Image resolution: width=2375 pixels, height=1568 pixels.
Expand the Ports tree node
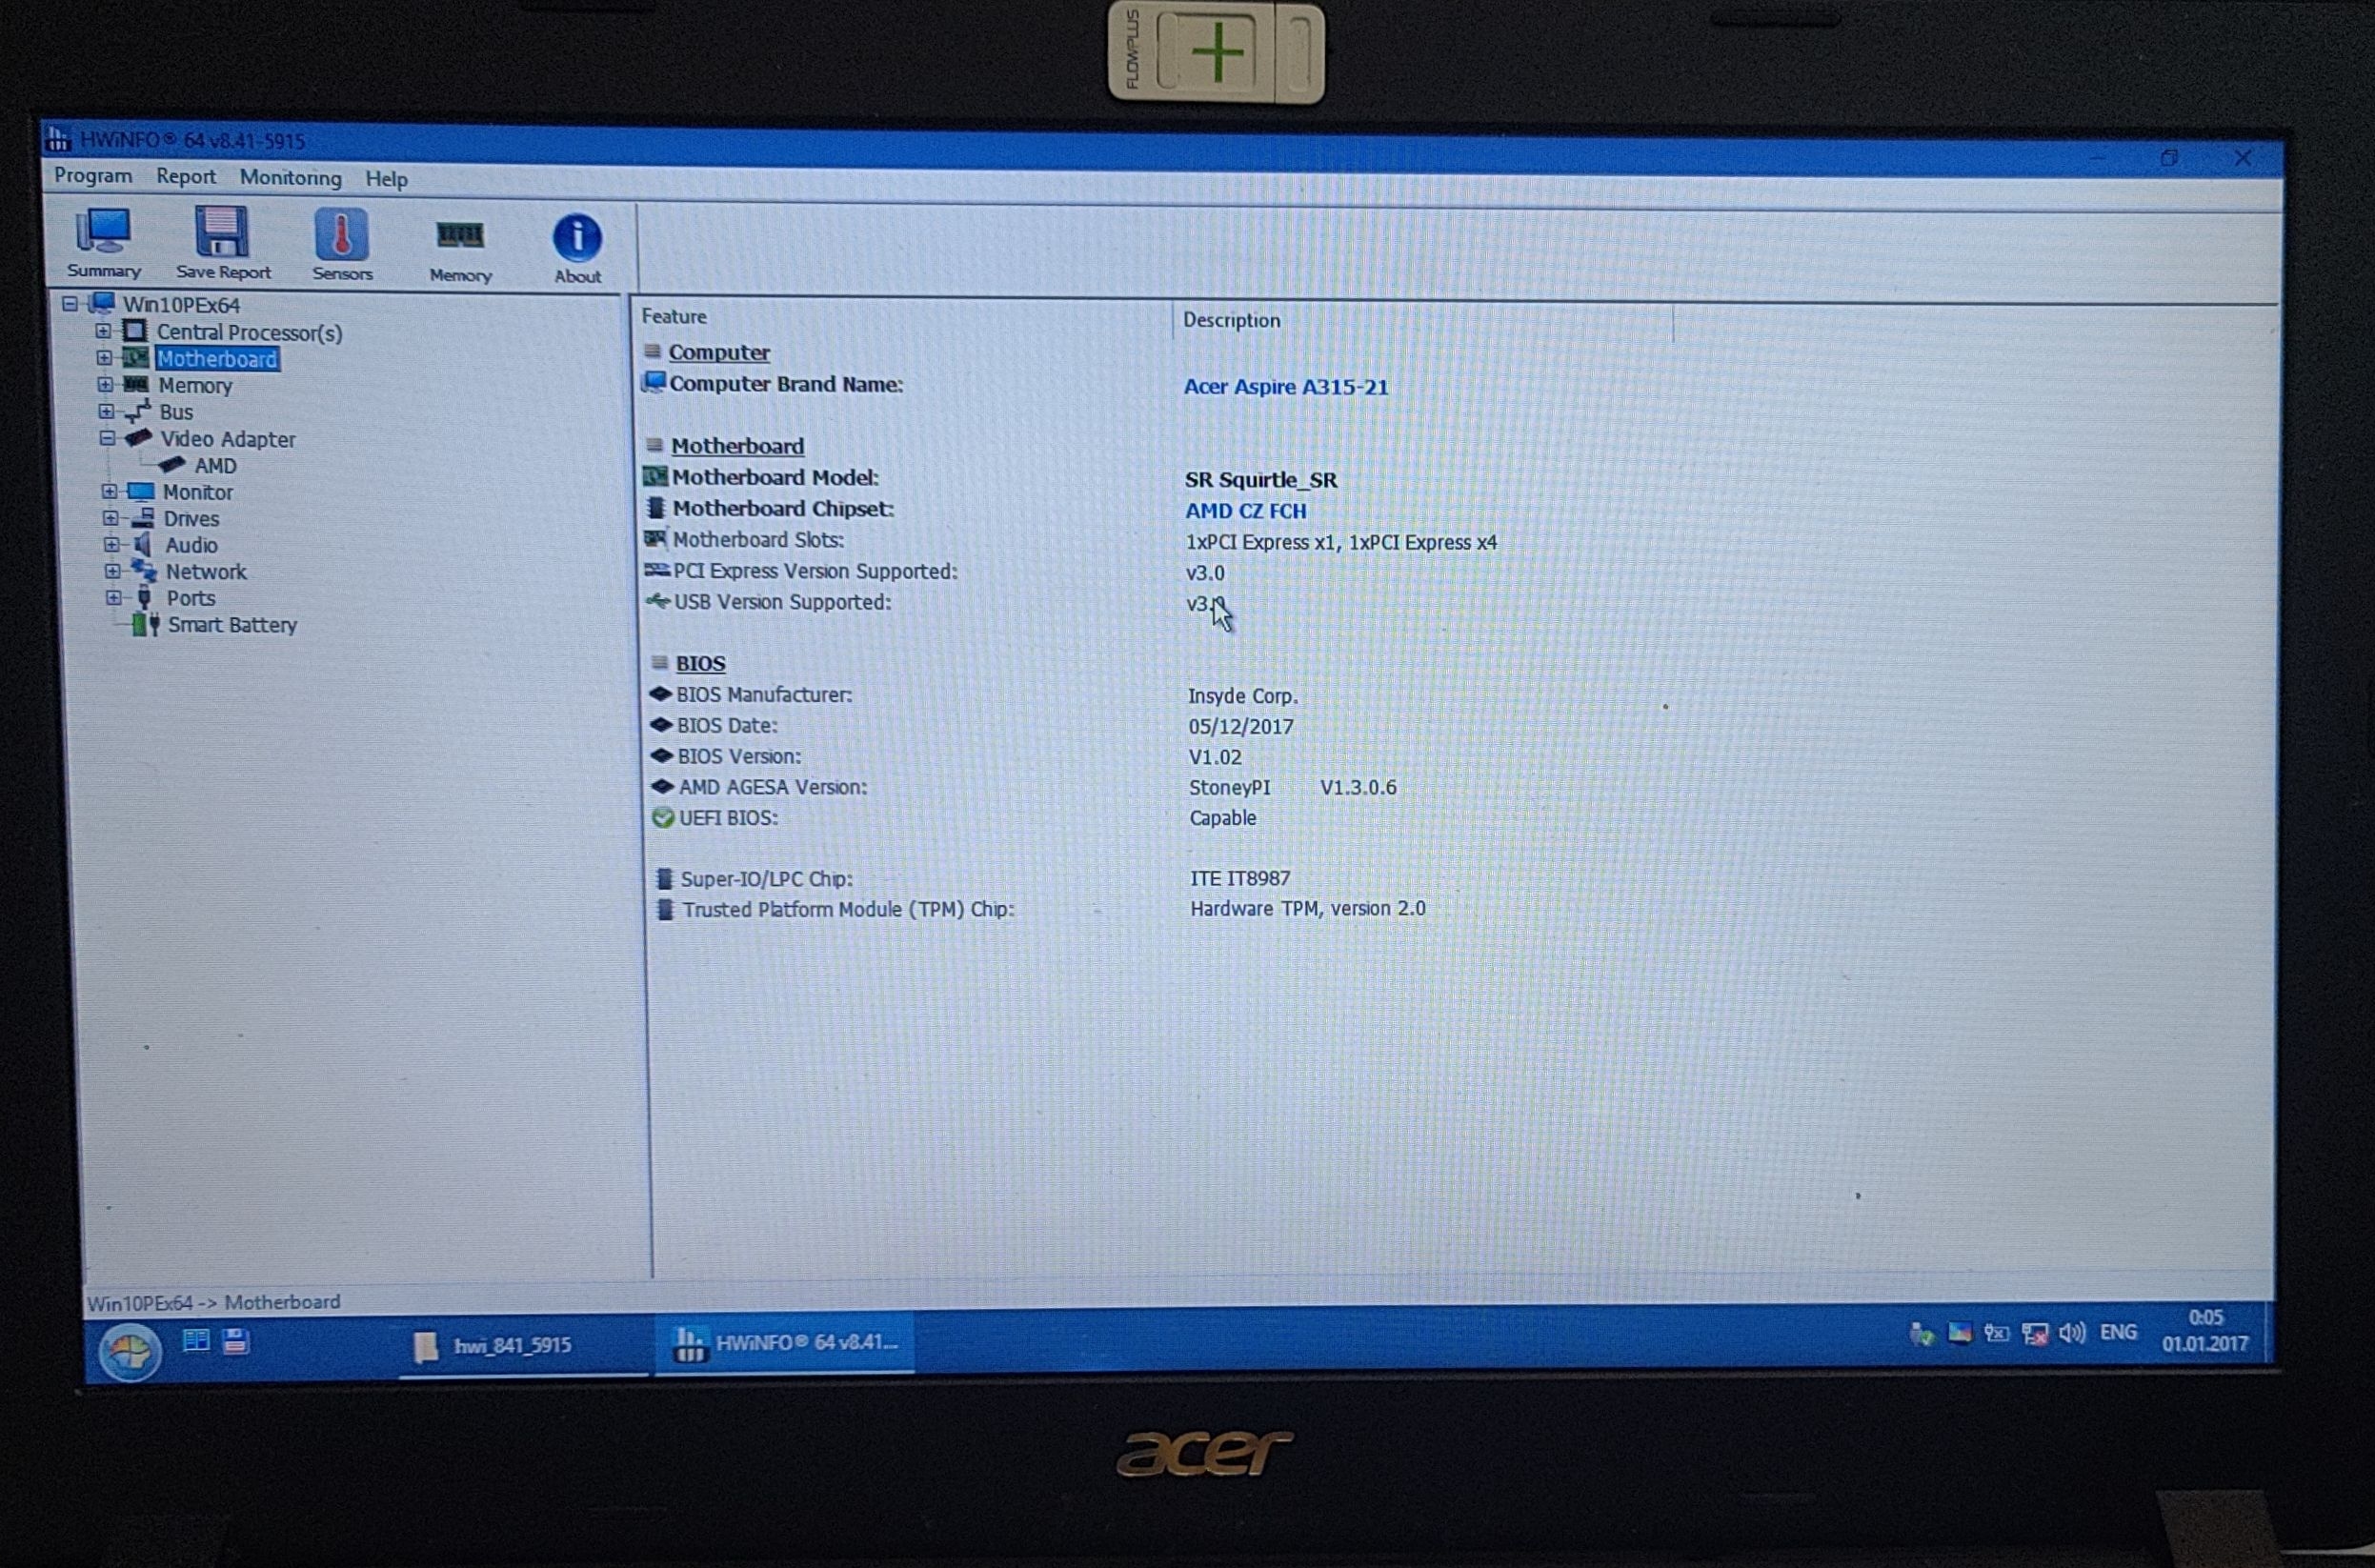pos(113,597)
